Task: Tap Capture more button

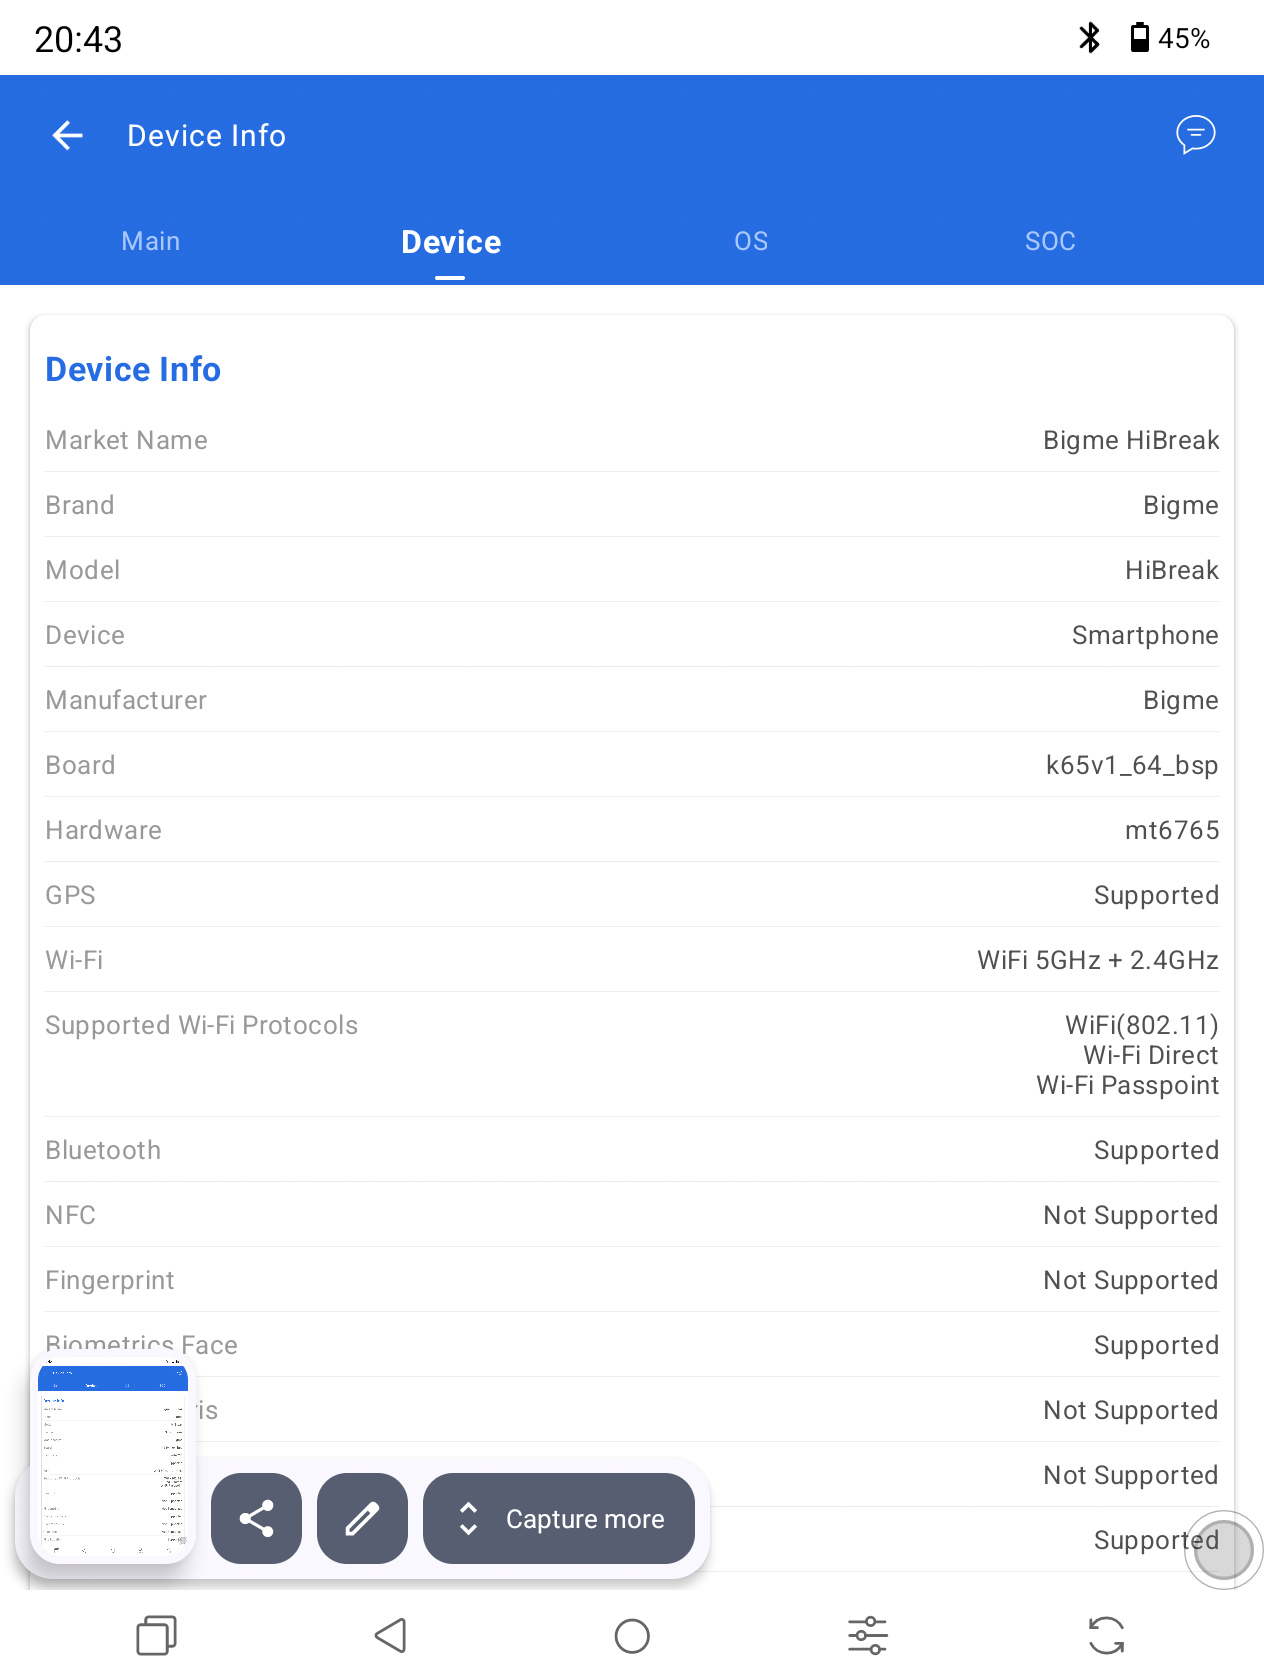Action: 559,1518
